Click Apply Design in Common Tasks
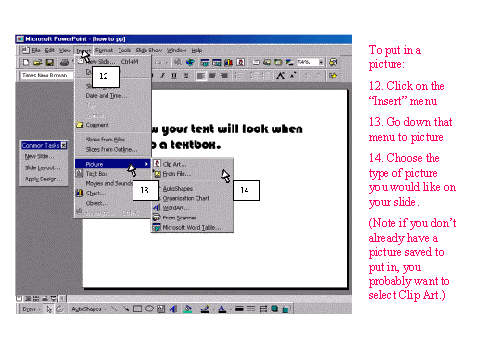The image size is (480, 360). [x=43, y=179]
